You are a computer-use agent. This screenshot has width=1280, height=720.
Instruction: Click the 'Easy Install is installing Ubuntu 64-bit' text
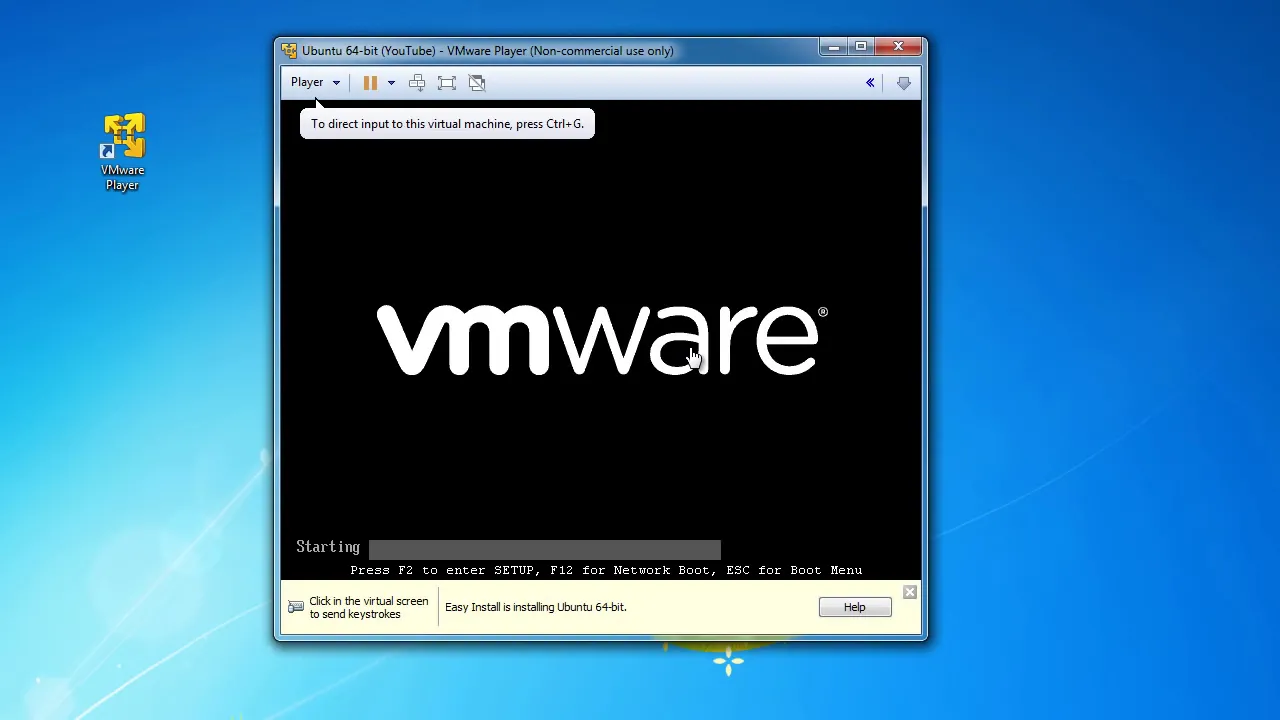pos(536,607)
